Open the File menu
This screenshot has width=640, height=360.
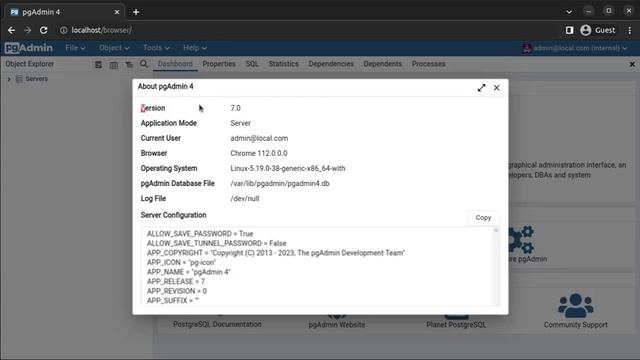pos(75,48)
